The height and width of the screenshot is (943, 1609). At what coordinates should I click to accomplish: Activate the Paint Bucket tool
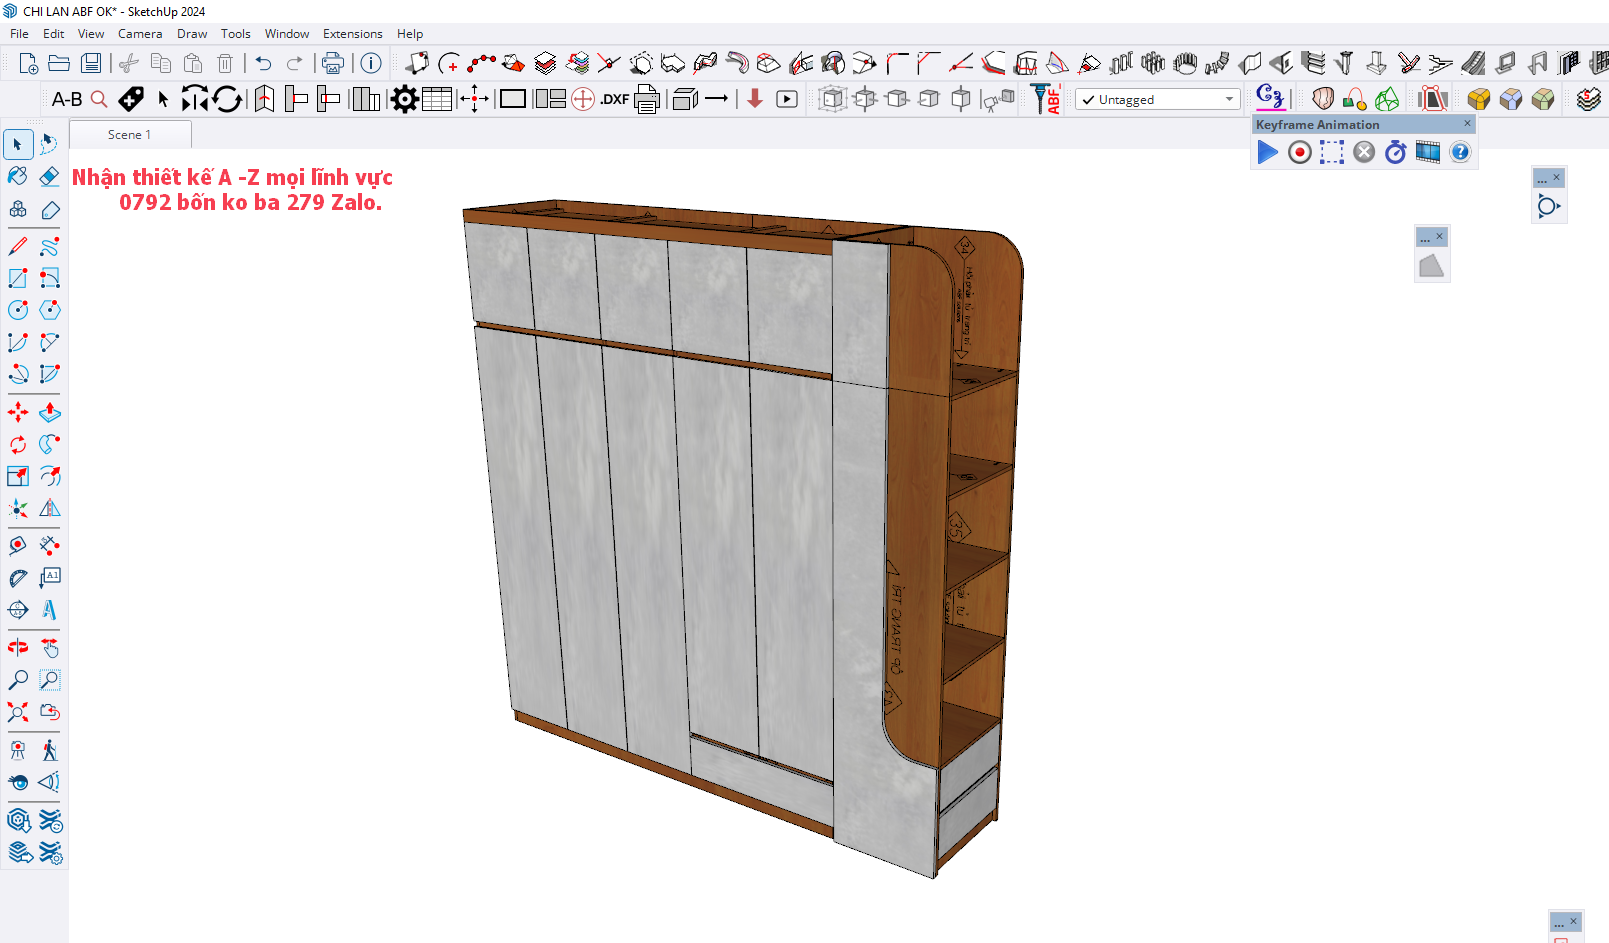18,177
